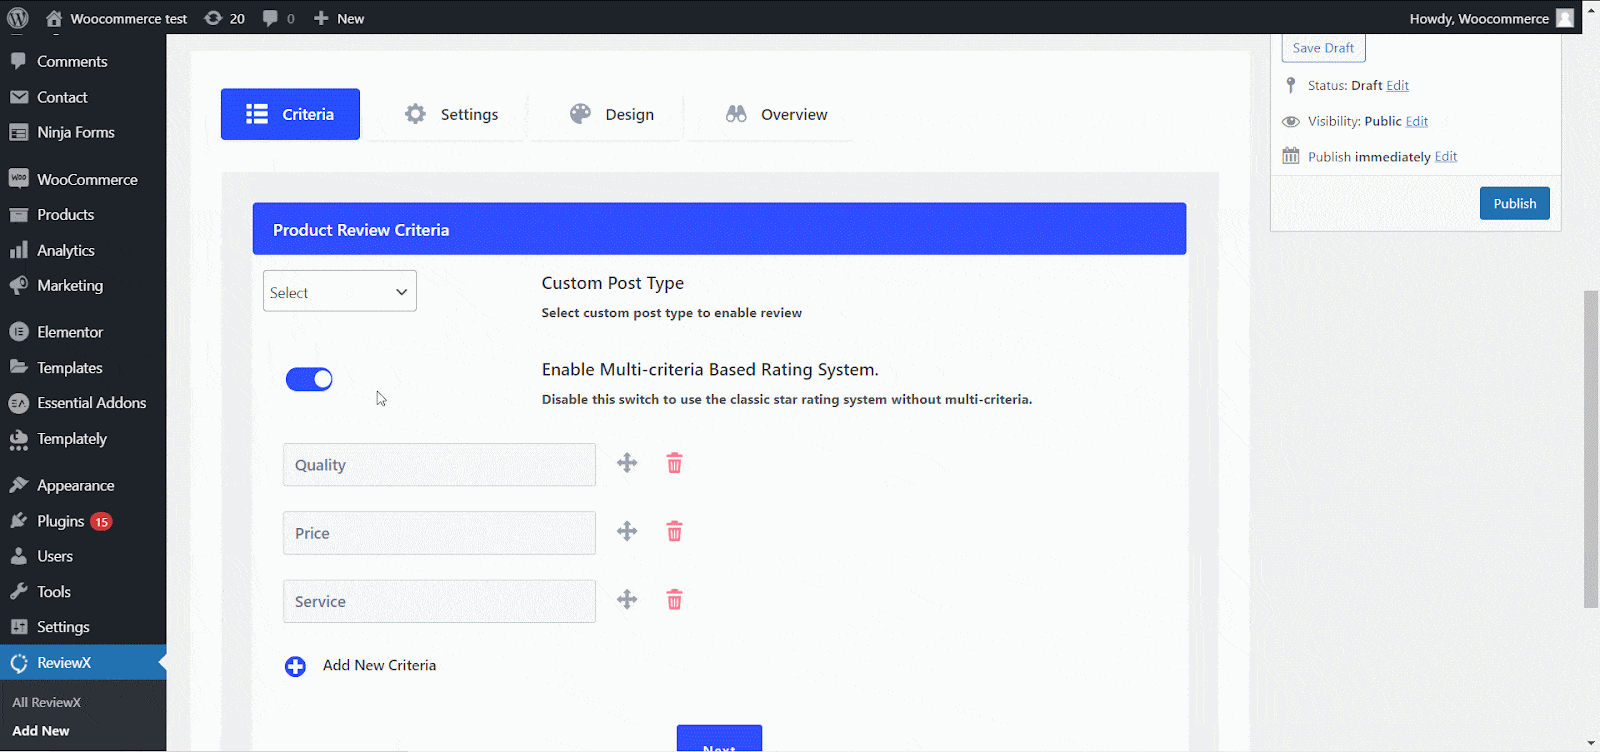The image size is (1600, 752).
Task: Click the Elementor icon in sidebar
Action: click(x=19, y=332)
